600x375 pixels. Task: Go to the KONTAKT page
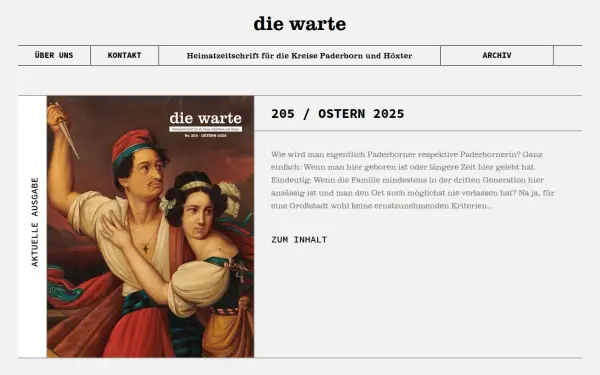coord(124,55)
